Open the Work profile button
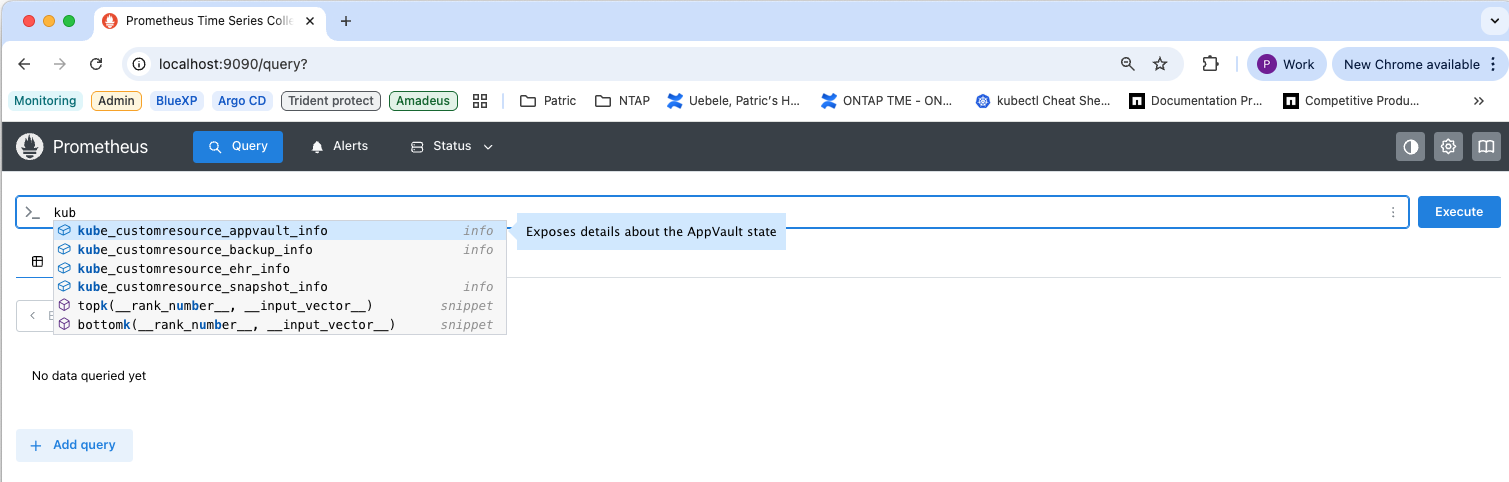The height and width of the screenshot is (482, 1509). click(1286, 64)
